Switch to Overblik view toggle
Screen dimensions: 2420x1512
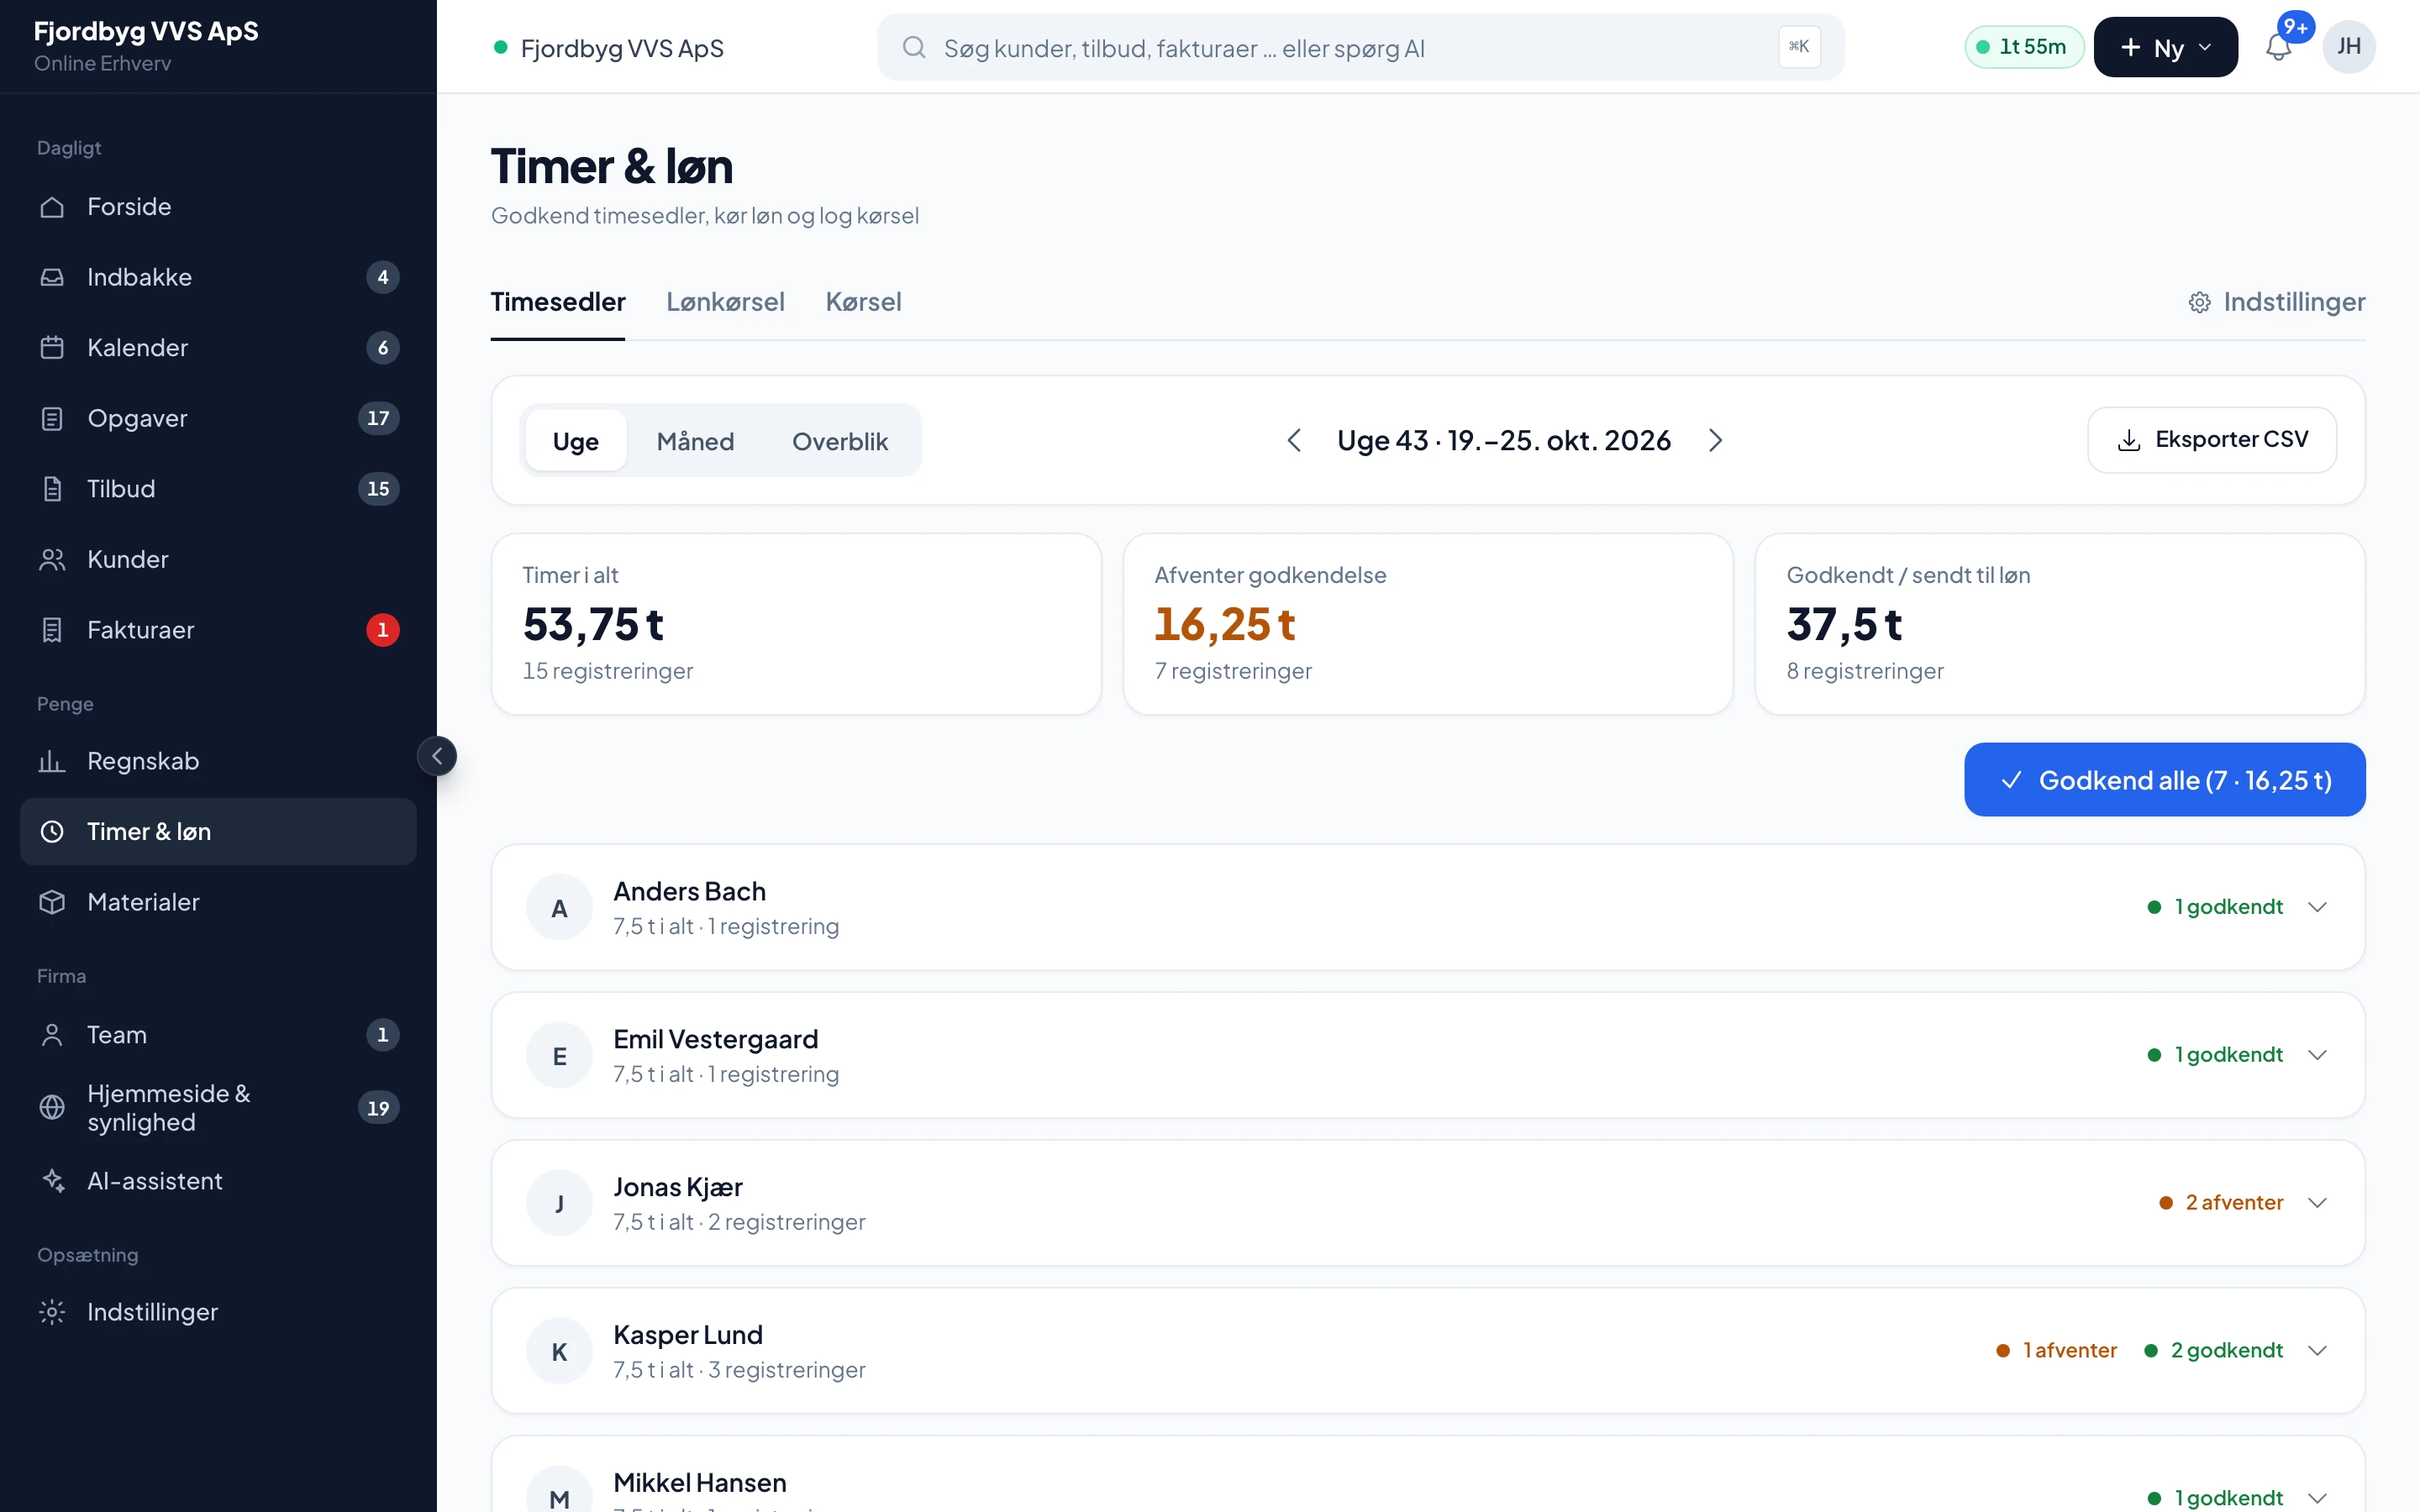click(840, 441)
